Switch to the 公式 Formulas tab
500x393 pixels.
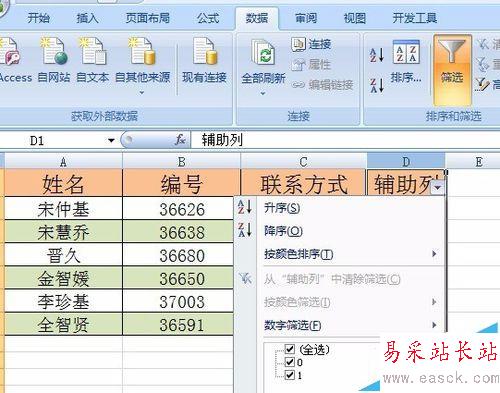point(208,18)
